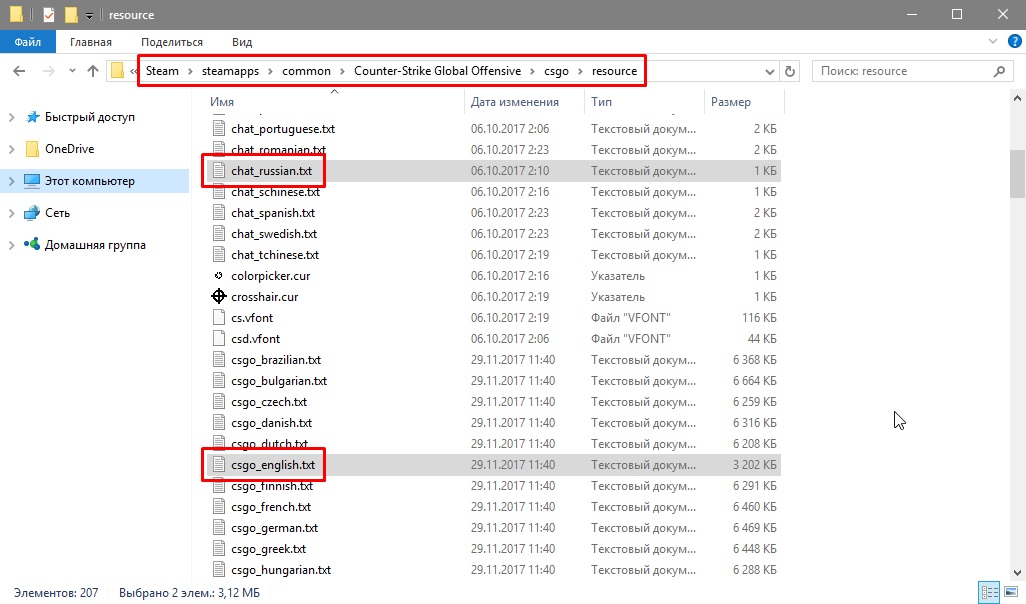Click the csgo_brazilian.txt file icon

pyautogui.click(x=219, y=359)
